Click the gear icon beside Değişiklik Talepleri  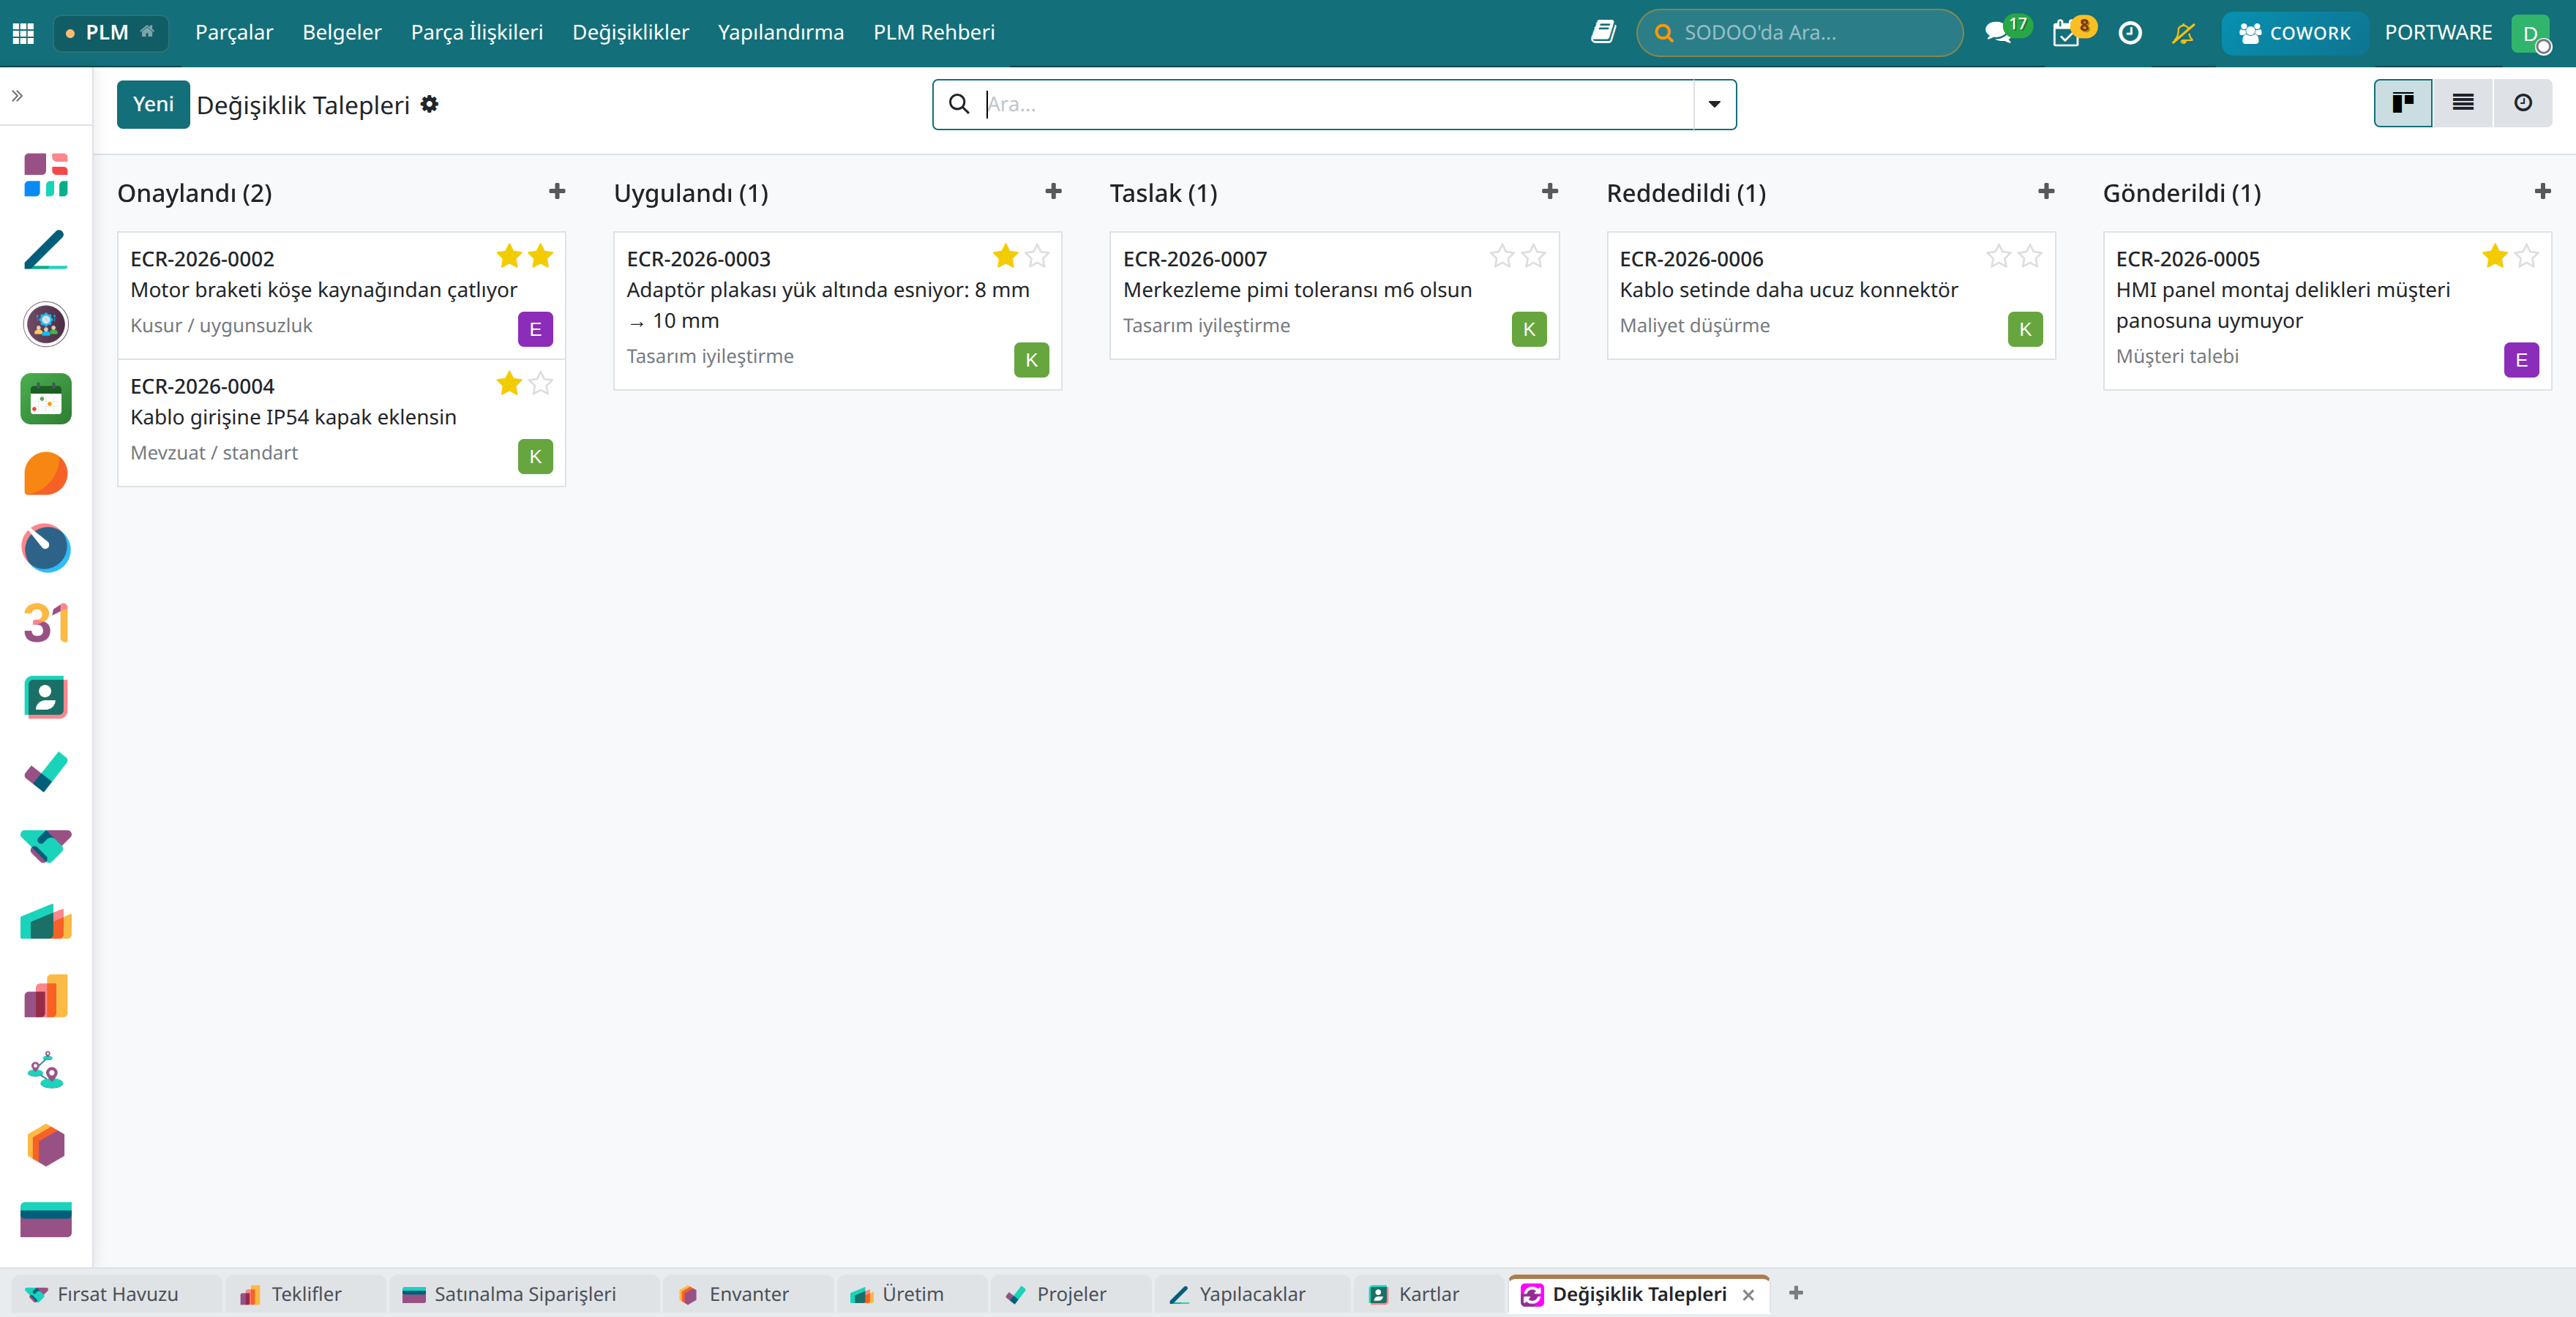point(429,104)
